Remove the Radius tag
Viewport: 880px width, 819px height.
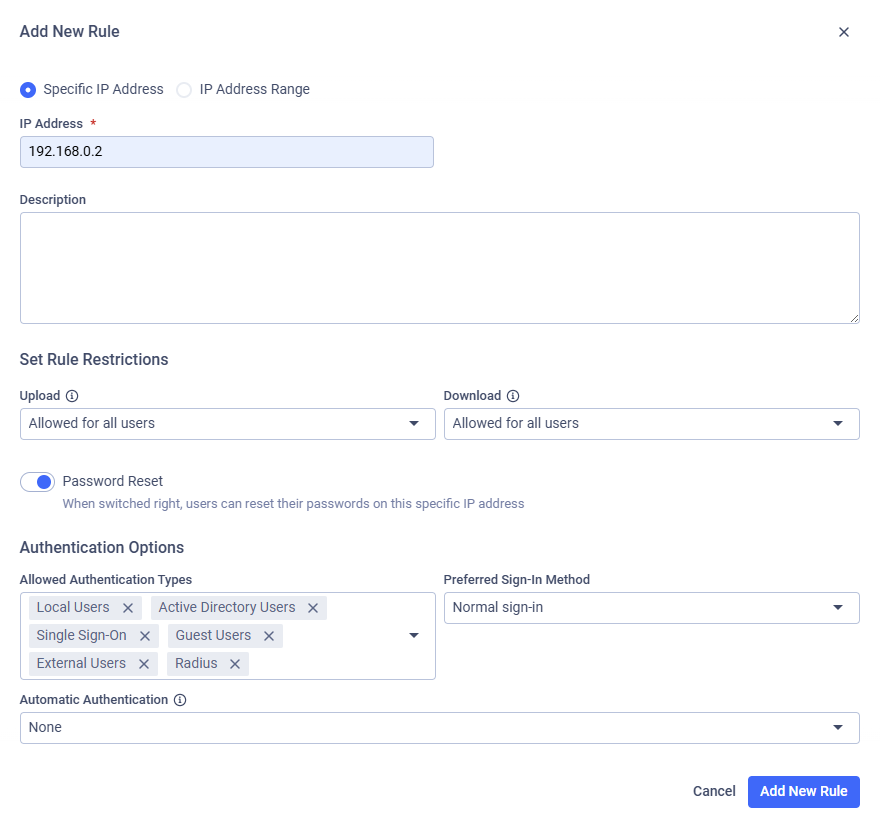coord(235,664)
